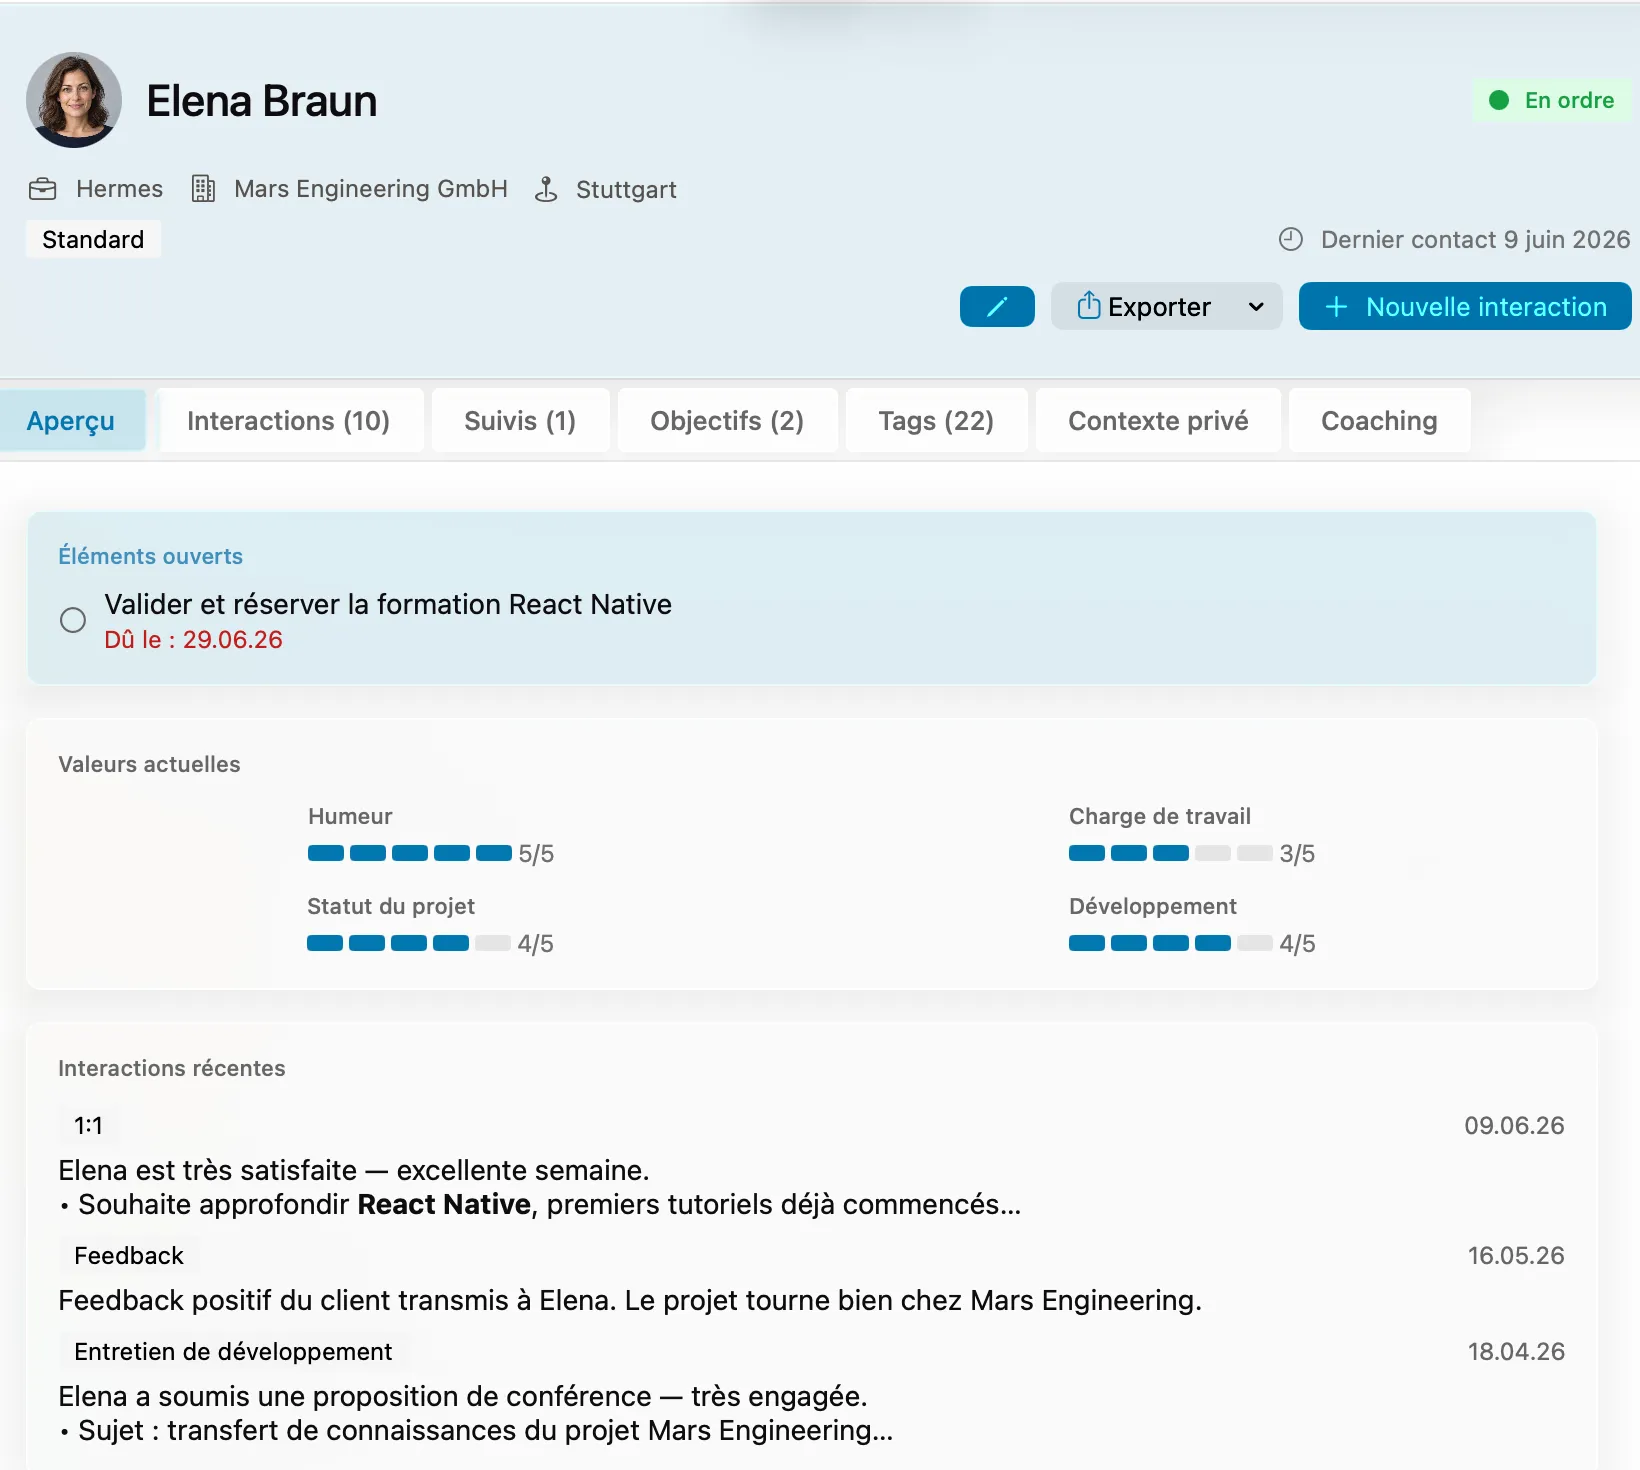Click the Développement 4/5 rating bar
1640x1470 pixels.
1171,943
